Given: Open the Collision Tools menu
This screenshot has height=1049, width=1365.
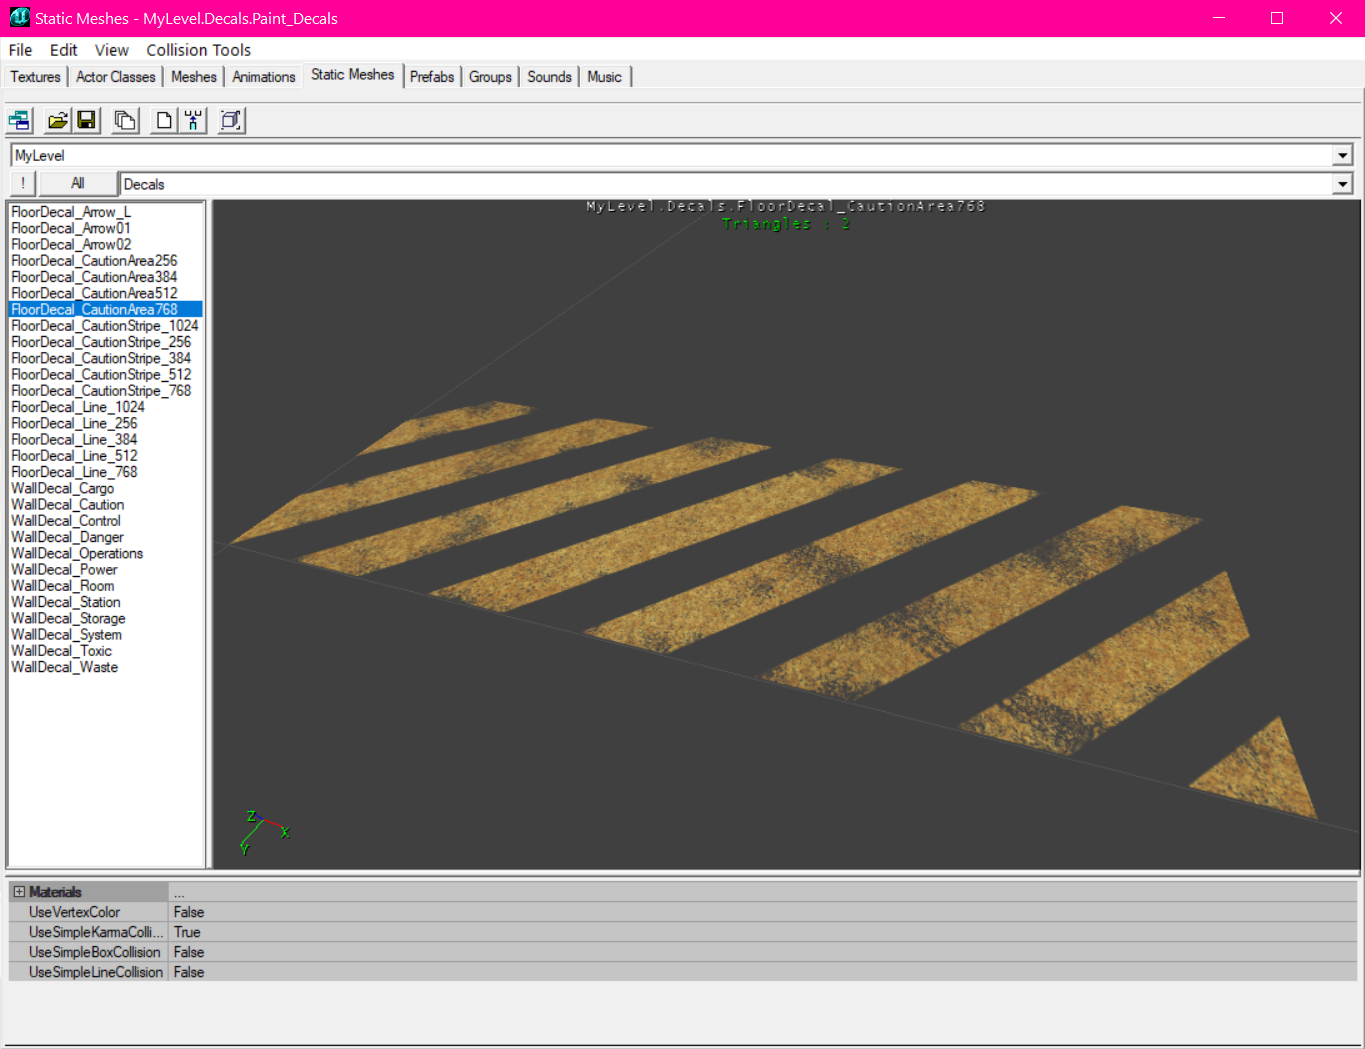Looking at the screenshot, I should click(198, 50).
